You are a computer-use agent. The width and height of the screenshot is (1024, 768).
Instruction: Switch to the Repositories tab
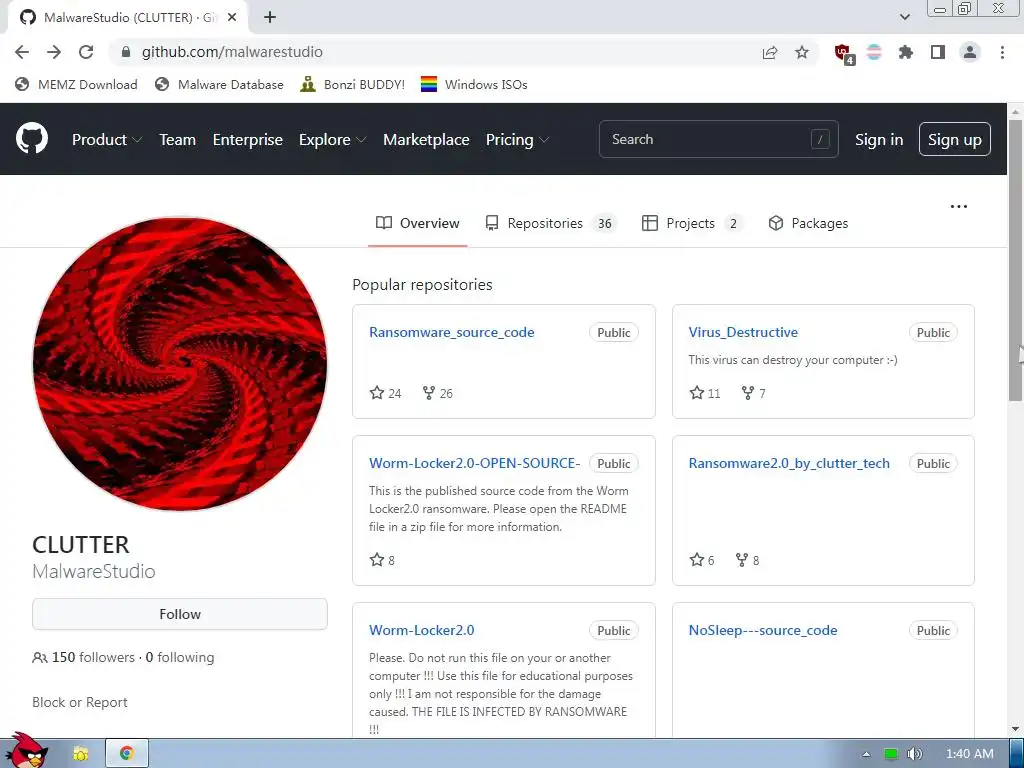(551, 223)
